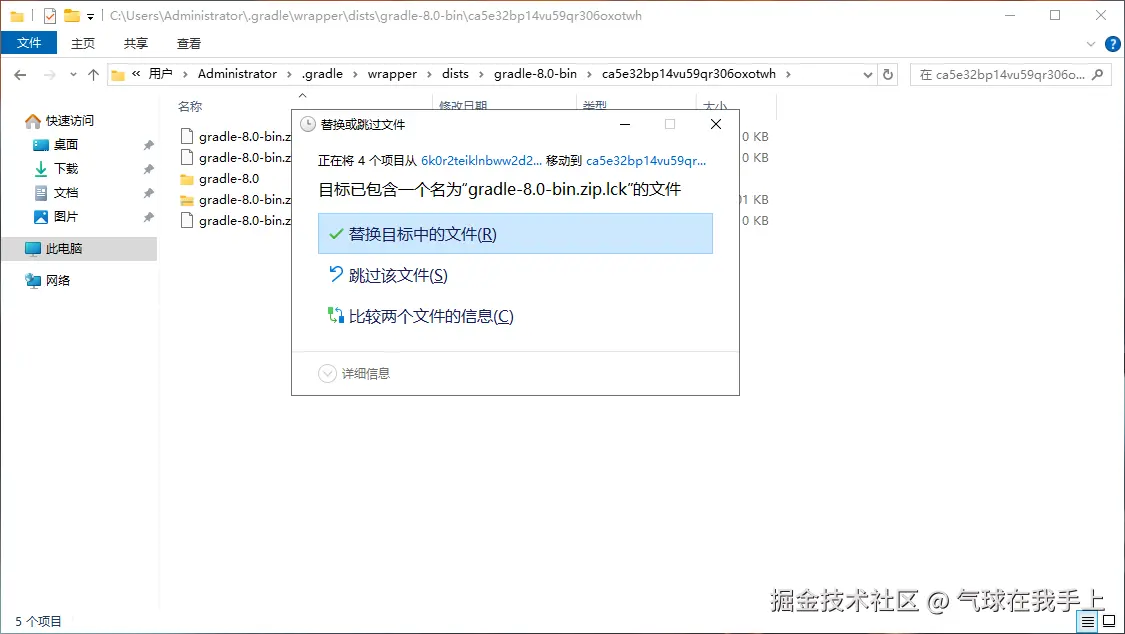Open 下载 in navigation pane
1125x634 pixels.
click(x=65, y=169)
